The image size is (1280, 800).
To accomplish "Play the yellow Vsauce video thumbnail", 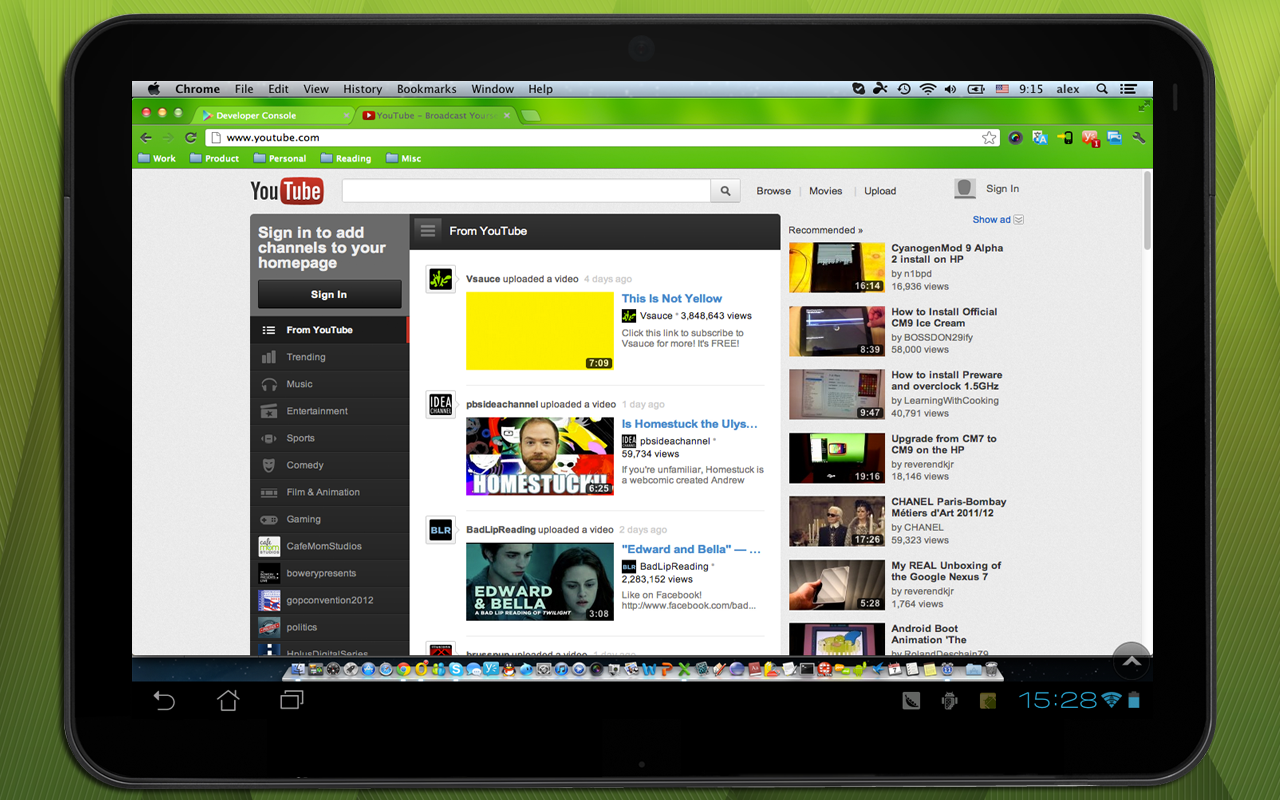I will click(x=540, y=331).
